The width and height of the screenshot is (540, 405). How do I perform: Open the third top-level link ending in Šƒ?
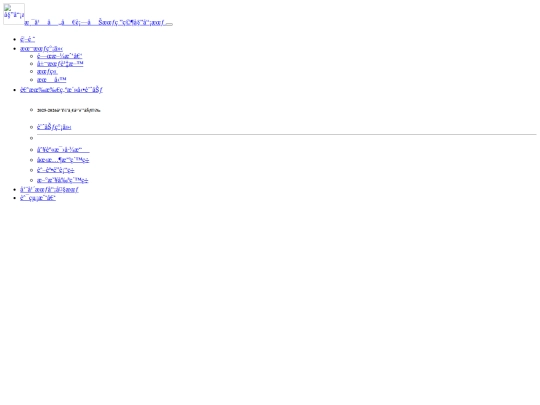point(61,90)
